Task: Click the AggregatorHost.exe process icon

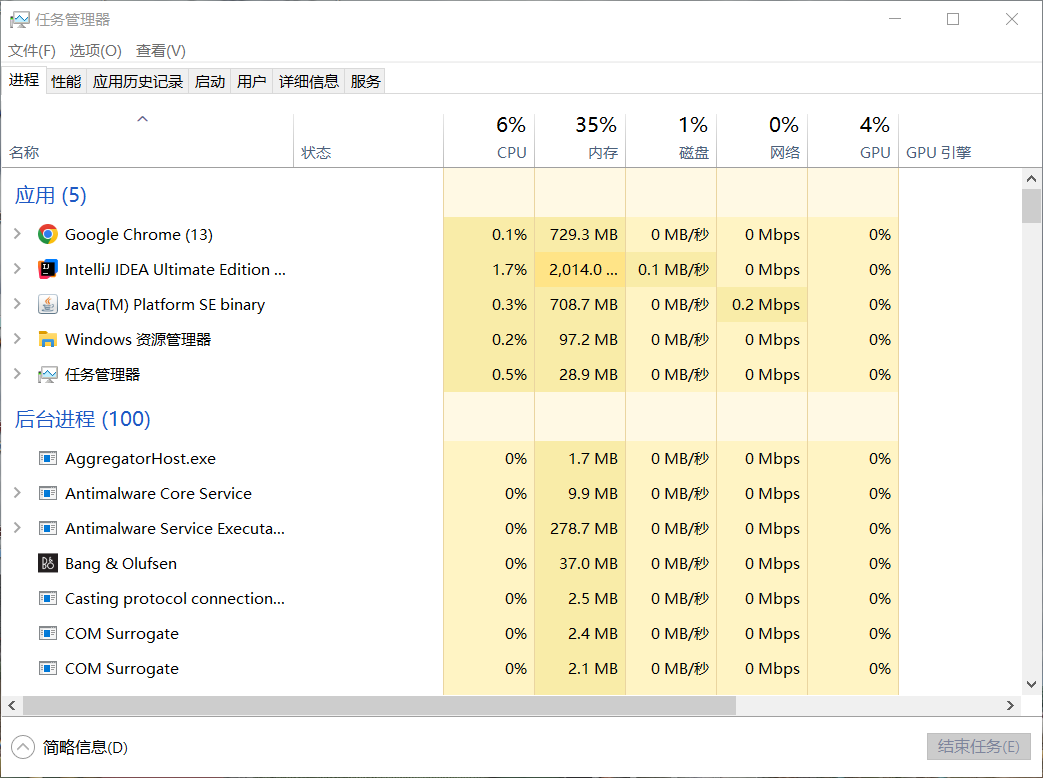Action: click(47, 459)
